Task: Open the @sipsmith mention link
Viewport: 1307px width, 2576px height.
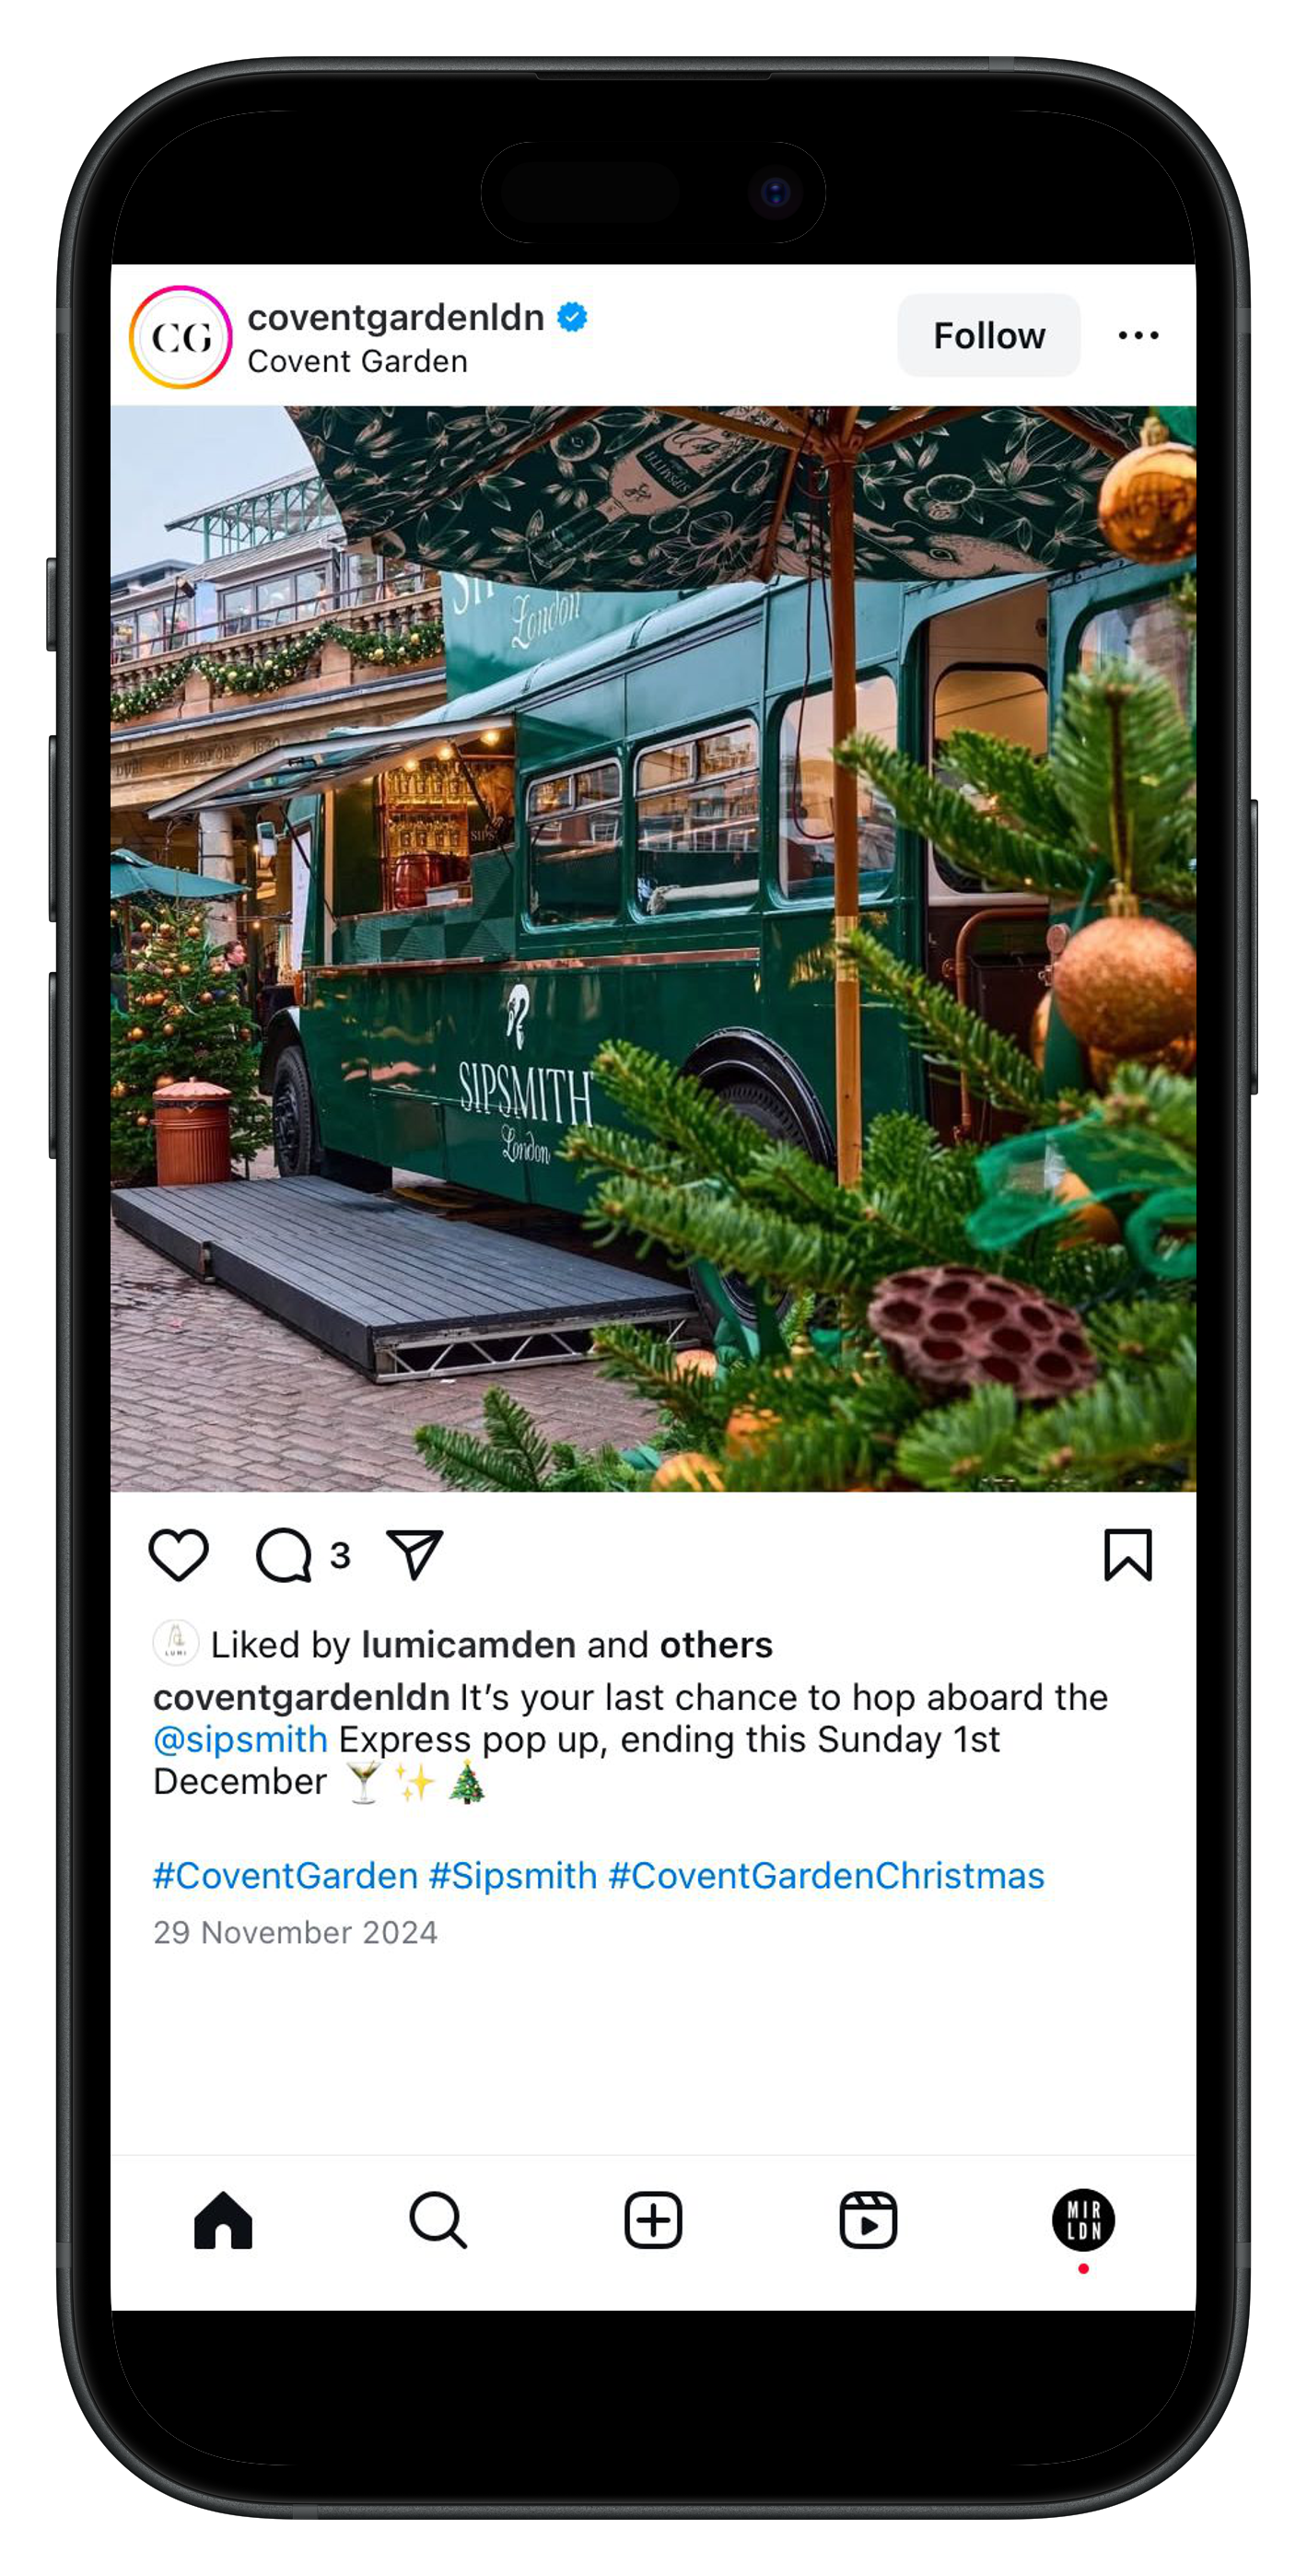Action: click(240, 1739)
